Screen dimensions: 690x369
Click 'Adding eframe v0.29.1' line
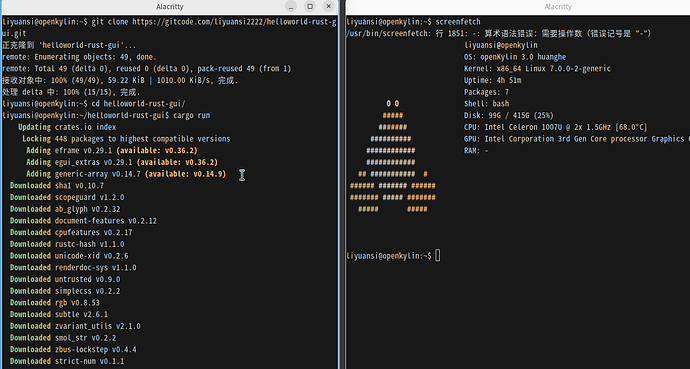[112, 150]
